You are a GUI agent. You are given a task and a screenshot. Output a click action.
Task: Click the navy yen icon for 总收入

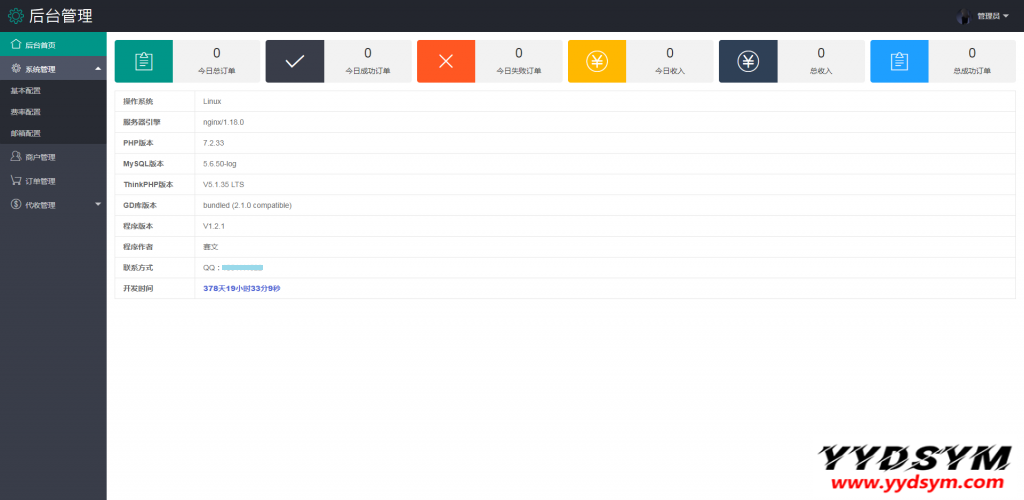pyautogui.click(x=748, y=61)
